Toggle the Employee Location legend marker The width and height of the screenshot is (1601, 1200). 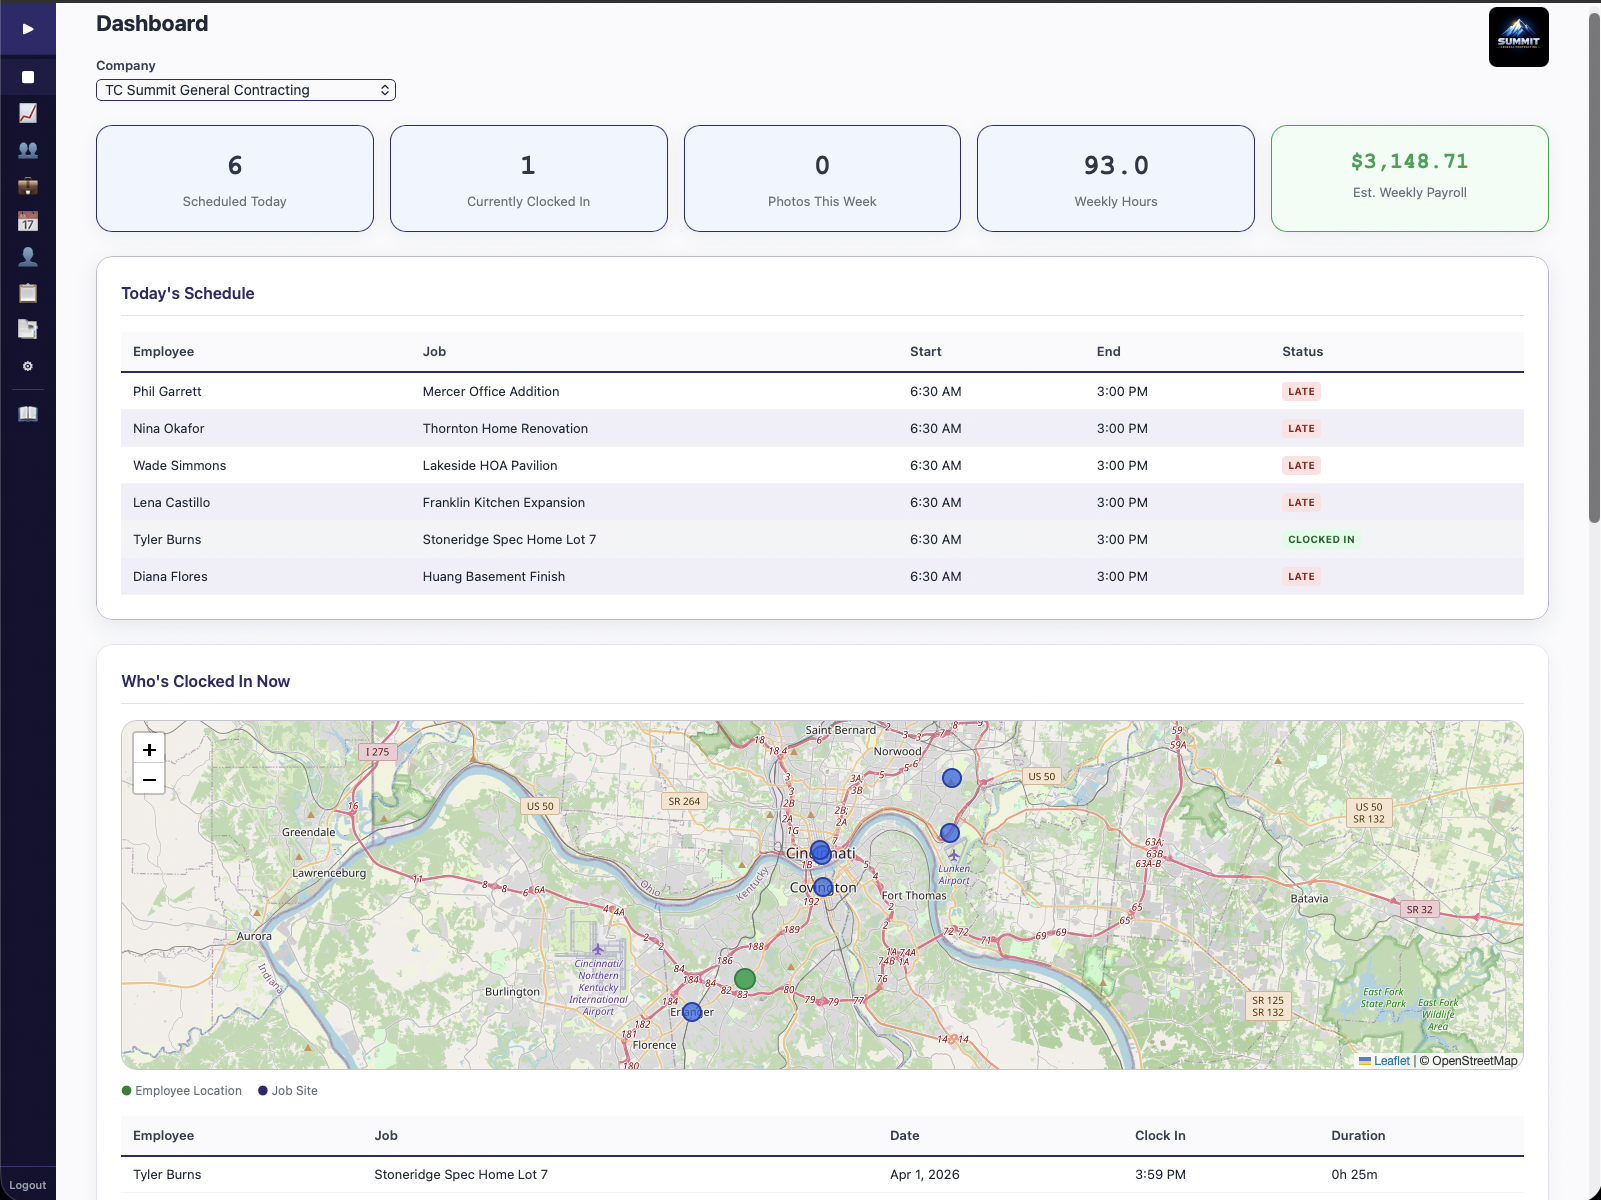click(x=127, y=1090)
